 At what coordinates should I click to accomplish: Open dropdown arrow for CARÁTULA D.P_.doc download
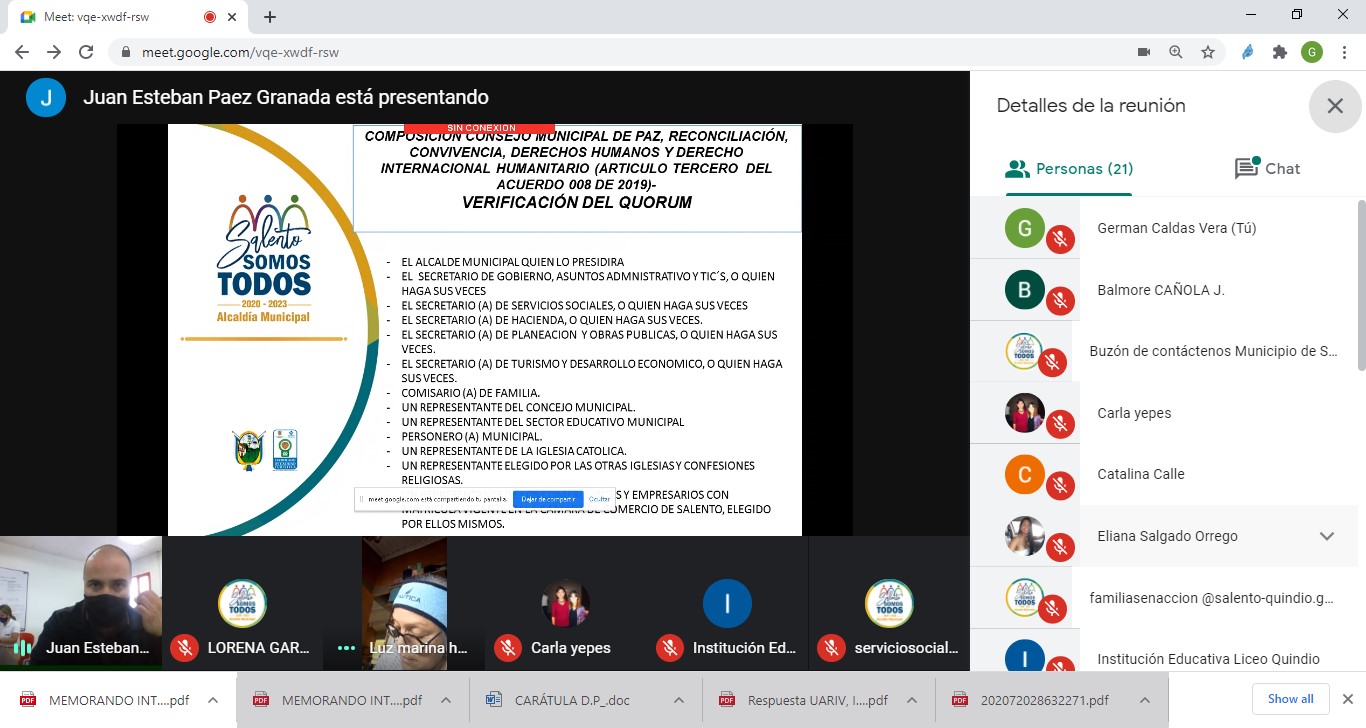(679, 700)
